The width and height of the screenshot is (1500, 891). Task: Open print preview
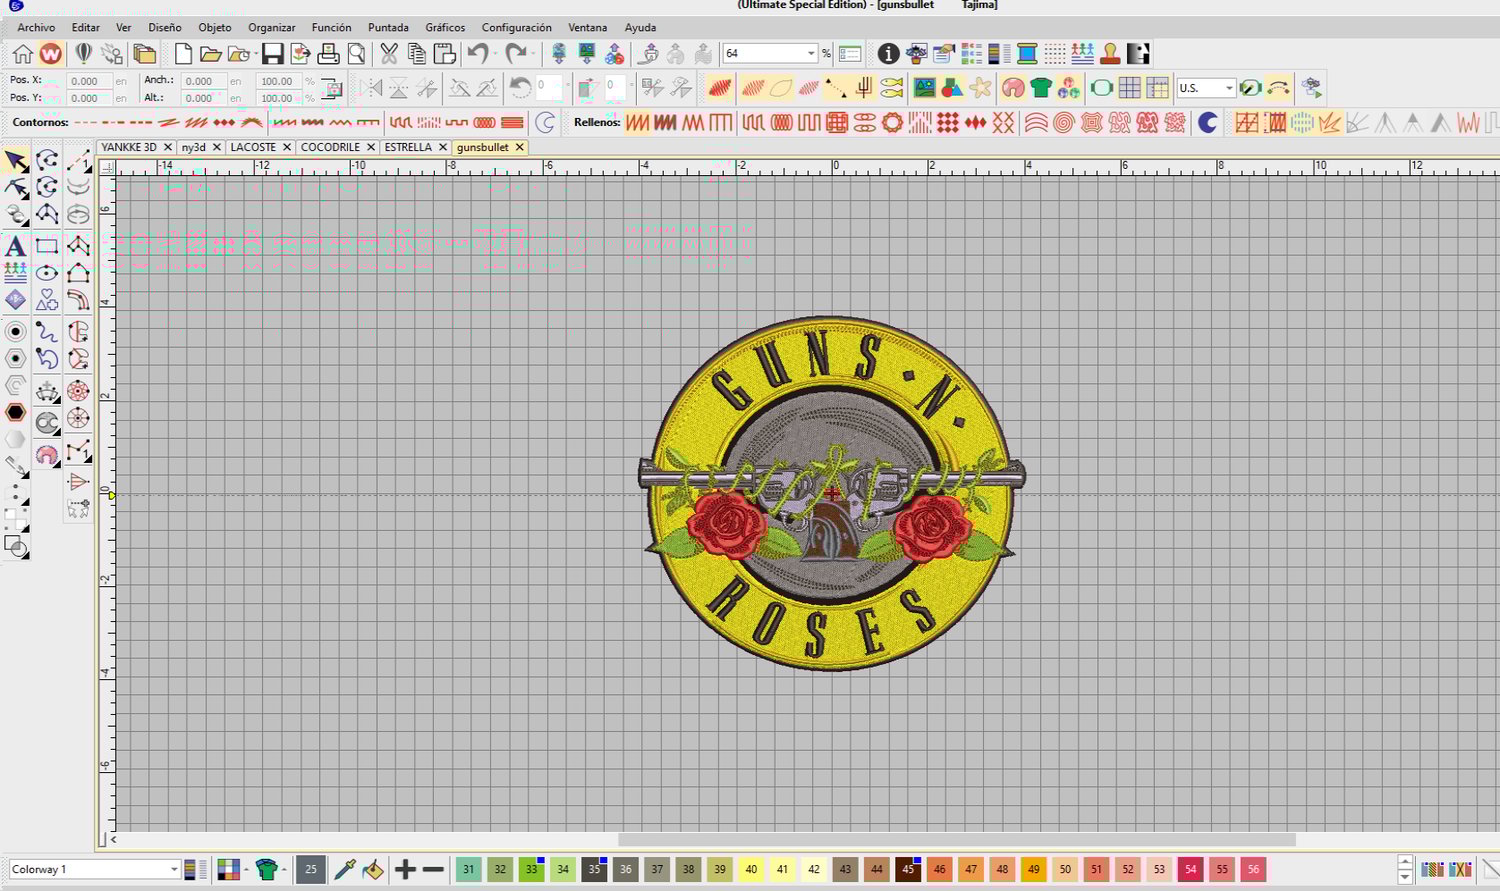[356, 54]
